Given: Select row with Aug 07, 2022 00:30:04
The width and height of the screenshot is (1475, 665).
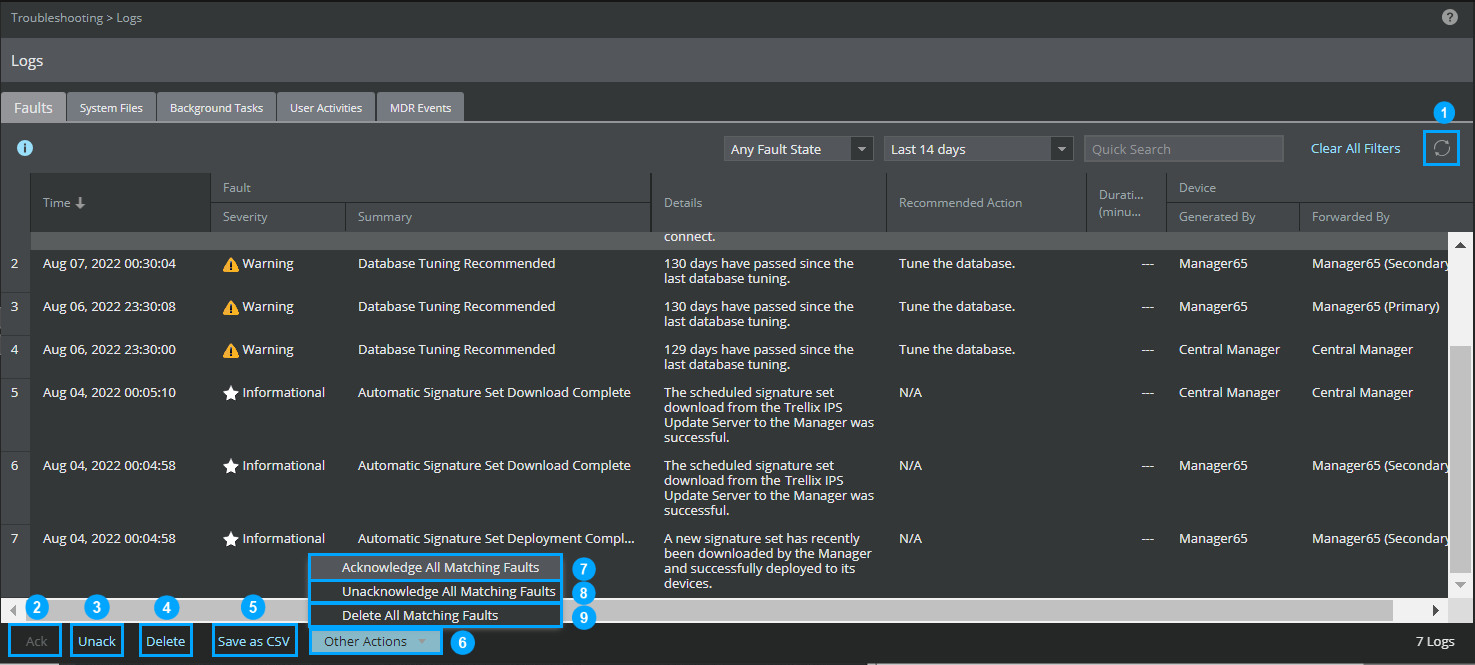Looking at the screenshot, I should pos(725,271).
